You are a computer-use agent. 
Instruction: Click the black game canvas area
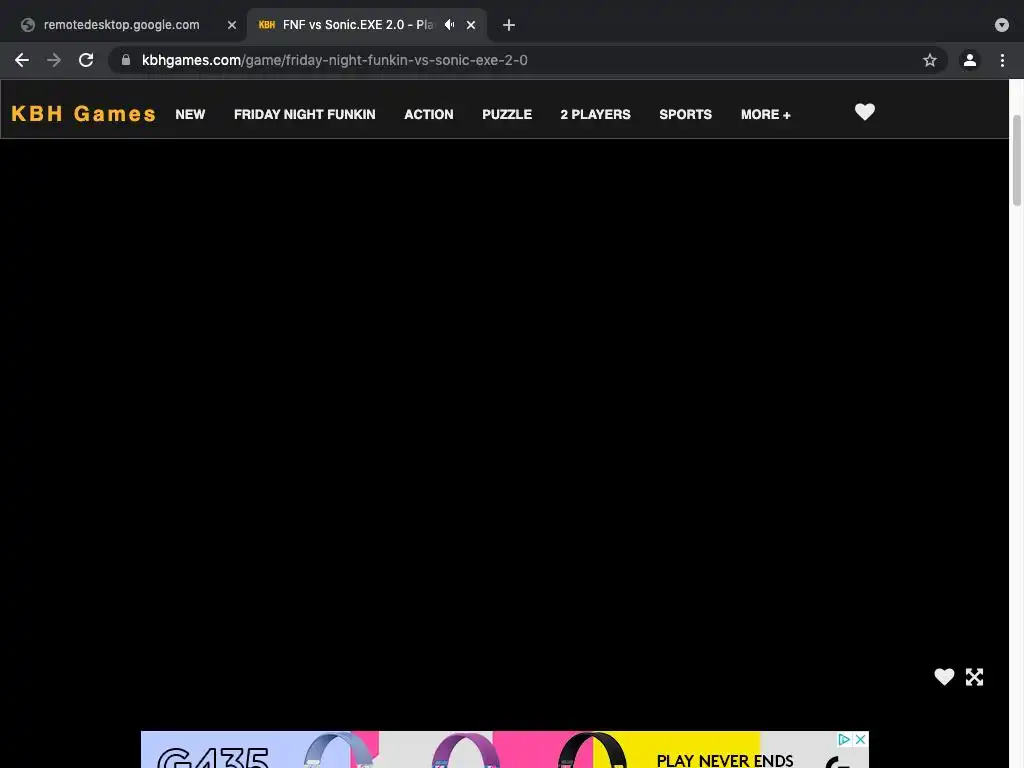(x=504, y=418)
